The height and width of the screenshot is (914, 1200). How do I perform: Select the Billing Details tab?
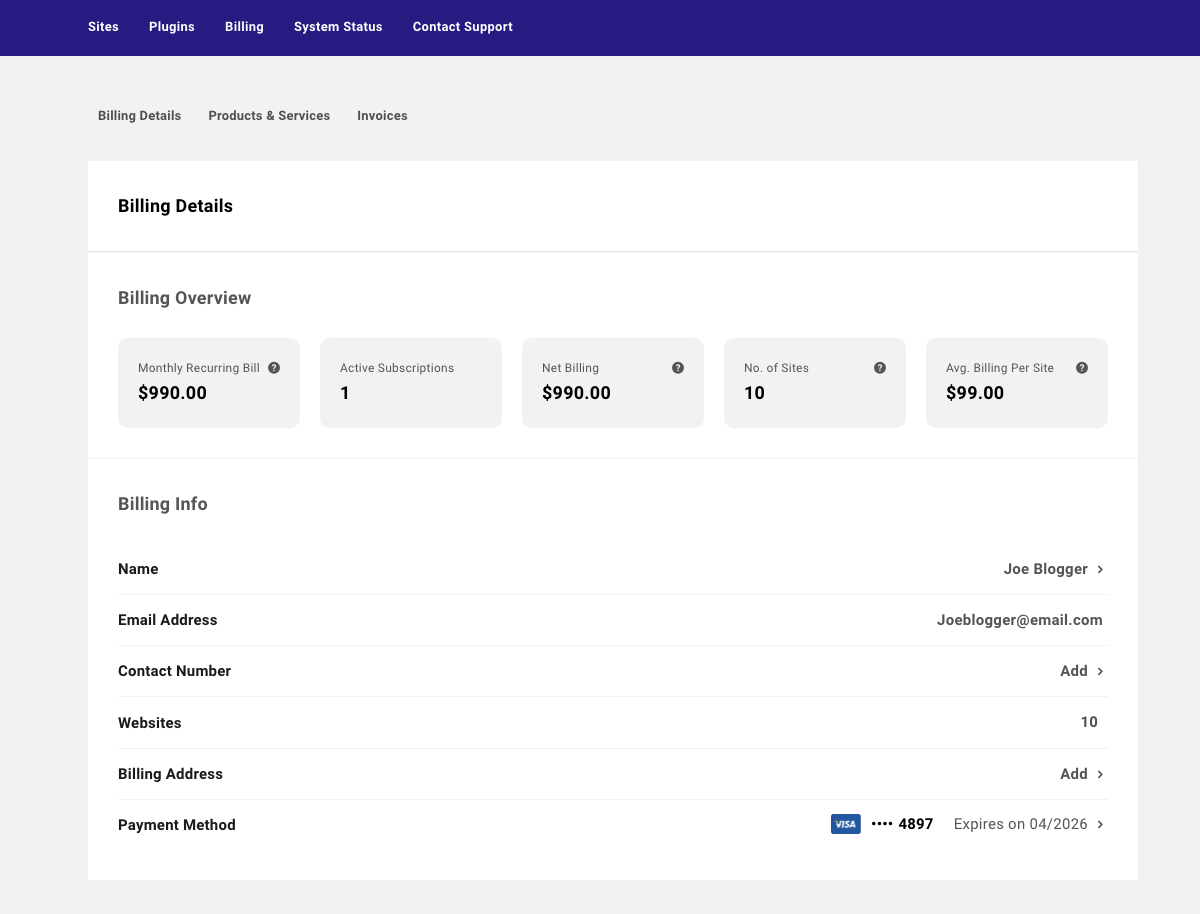tap(139, 115)
